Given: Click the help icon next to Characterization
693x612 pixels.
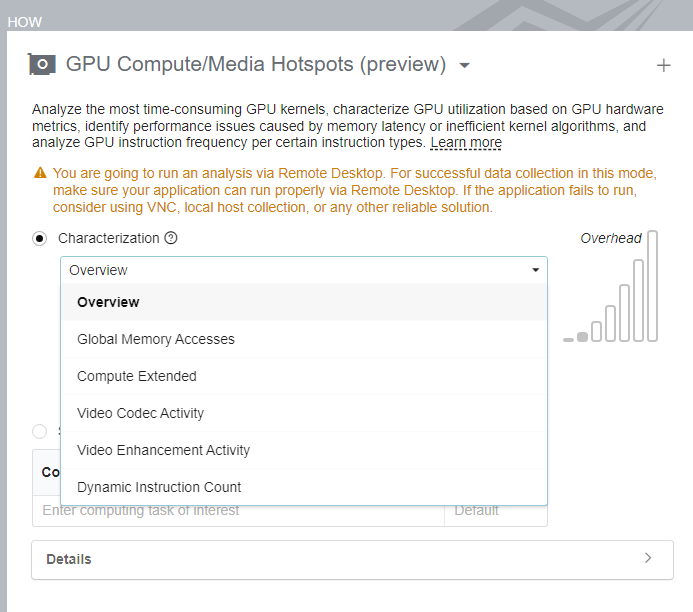Looking at the screenshot, I should [171, 238].
